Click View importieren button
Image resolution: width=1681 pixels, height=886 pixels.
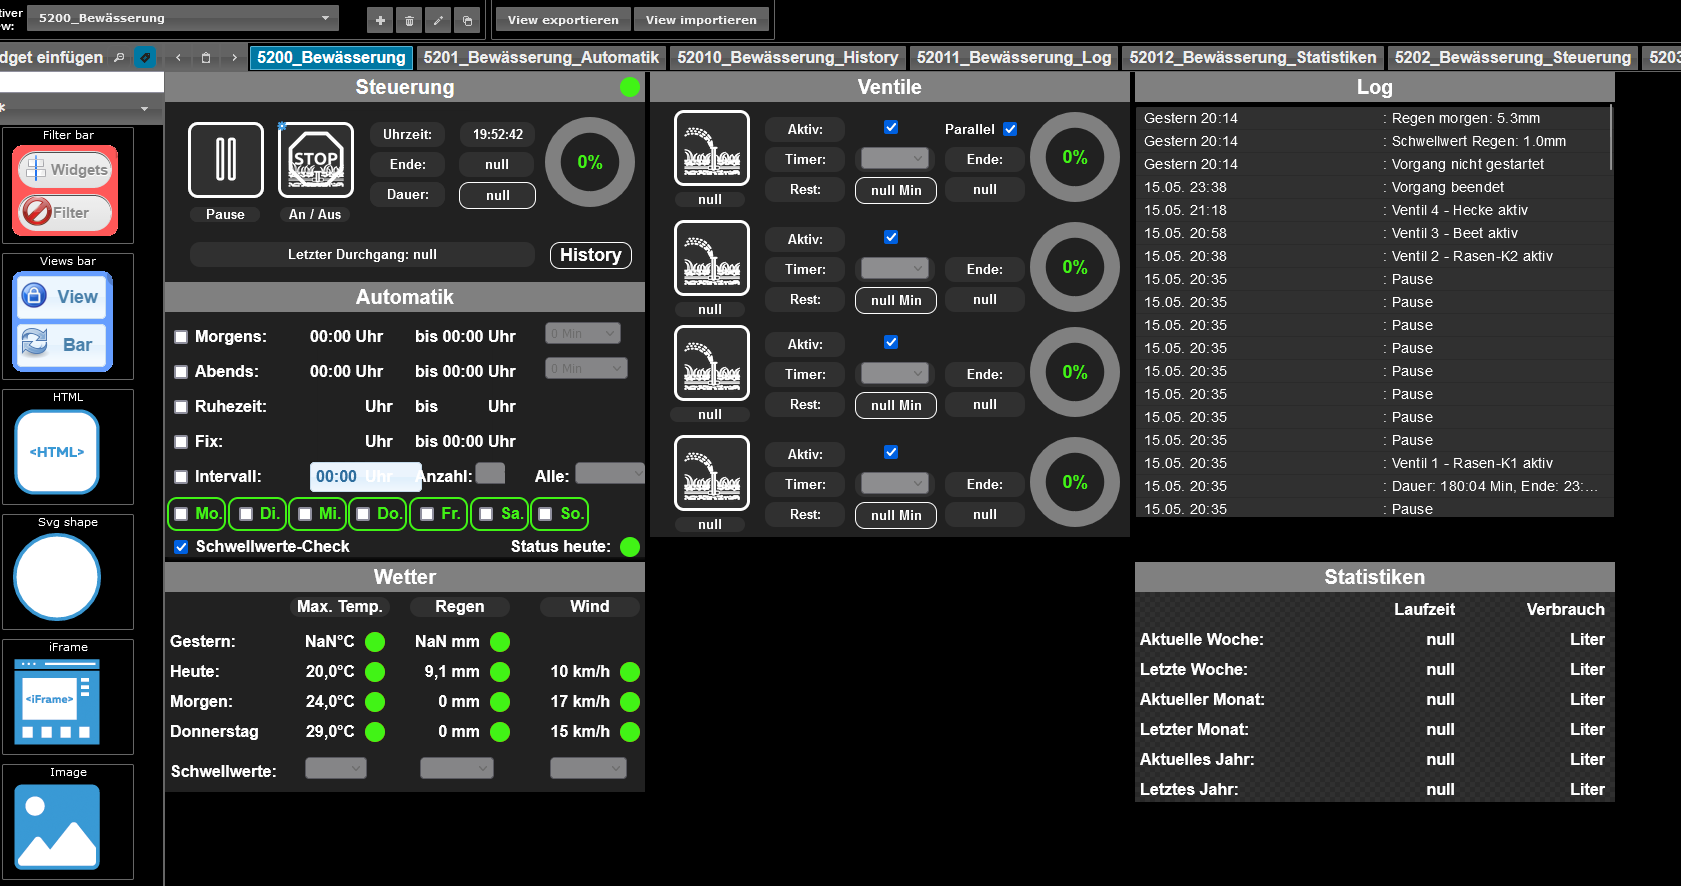tap(701, 19)
